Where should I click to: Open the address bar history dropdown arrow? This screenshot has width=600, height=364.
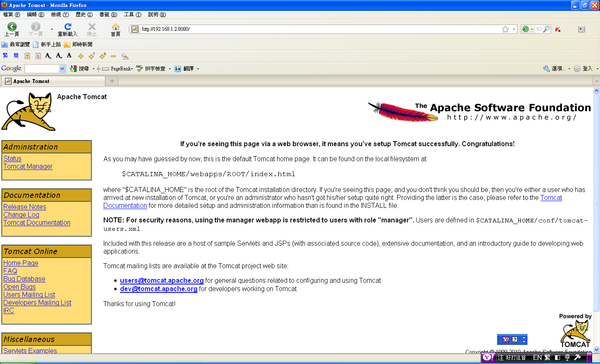click(514, 29)
